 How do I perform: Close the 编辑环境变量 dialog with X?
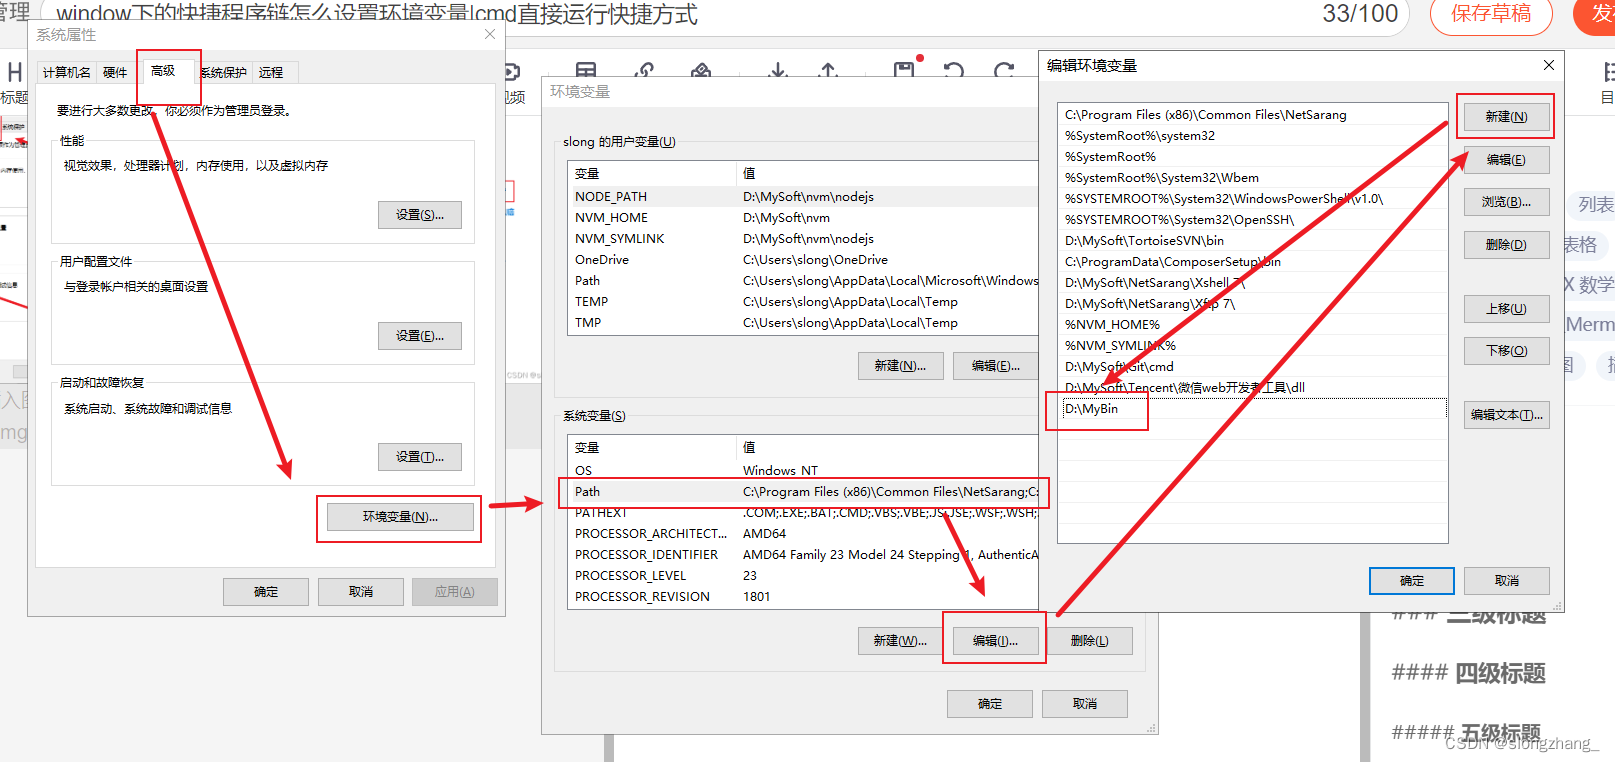pyautogui.click(x=1549, y=65)
